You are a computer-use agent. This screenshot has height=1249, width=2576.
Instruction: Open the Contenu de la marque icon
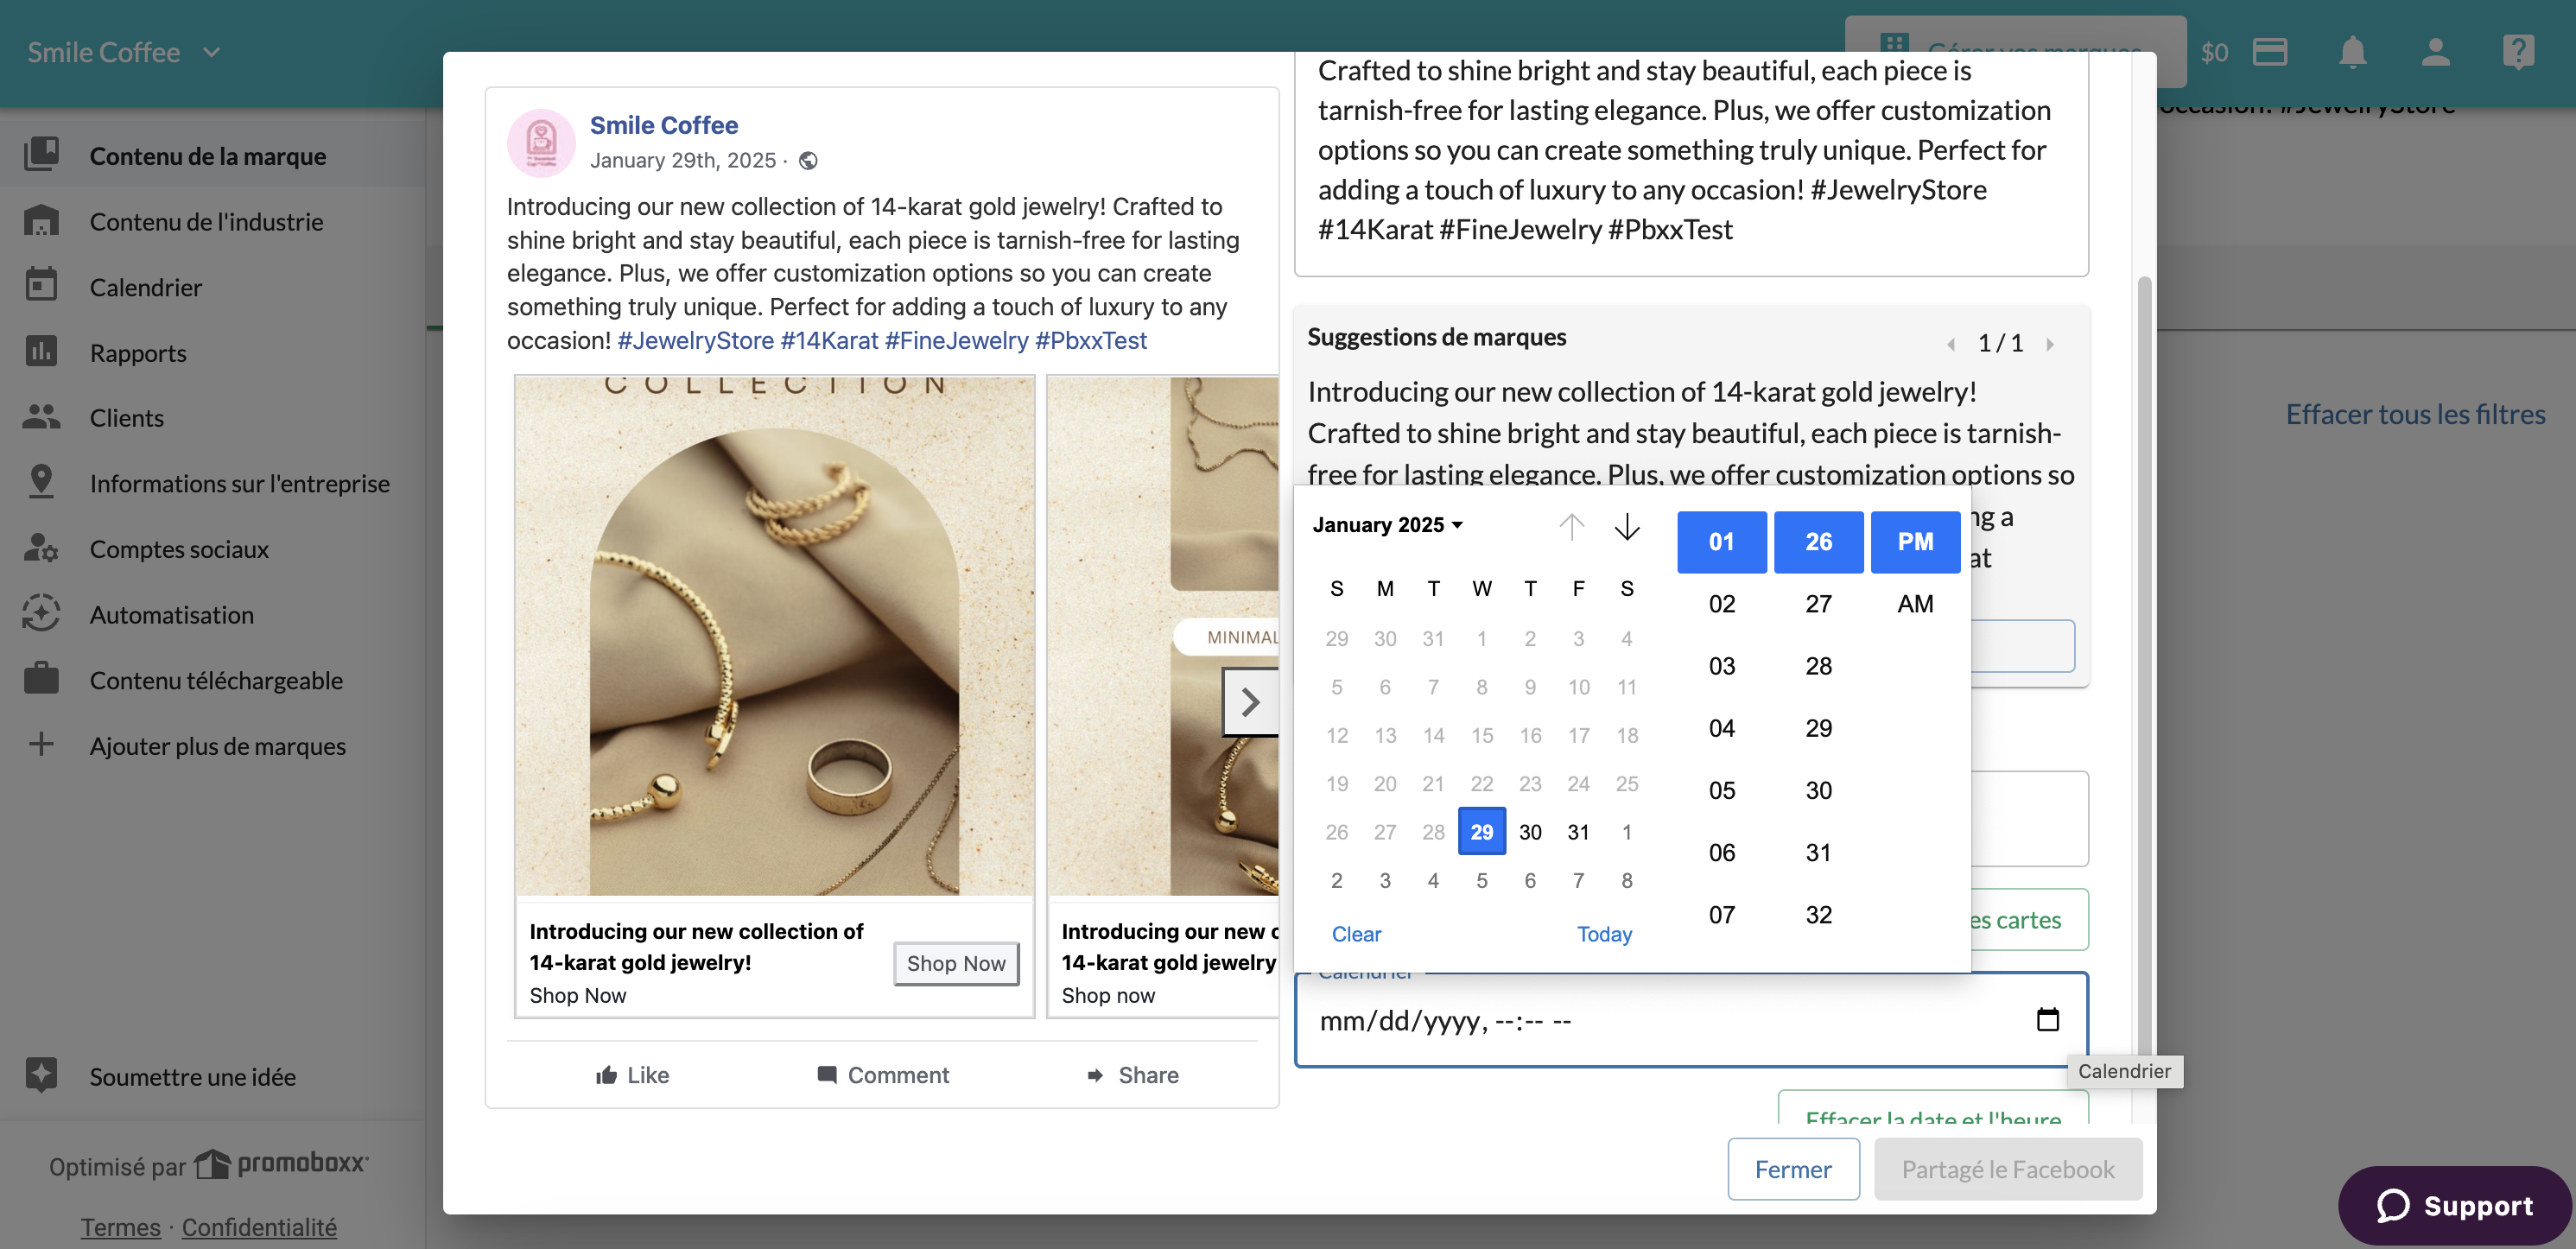[x=41, y=155]
